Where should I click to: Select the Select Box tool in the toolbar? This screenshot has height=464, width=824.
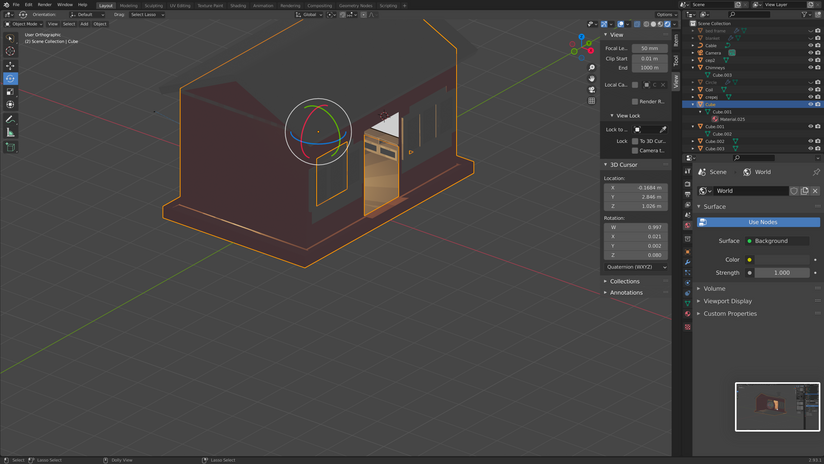click(10, 38)
